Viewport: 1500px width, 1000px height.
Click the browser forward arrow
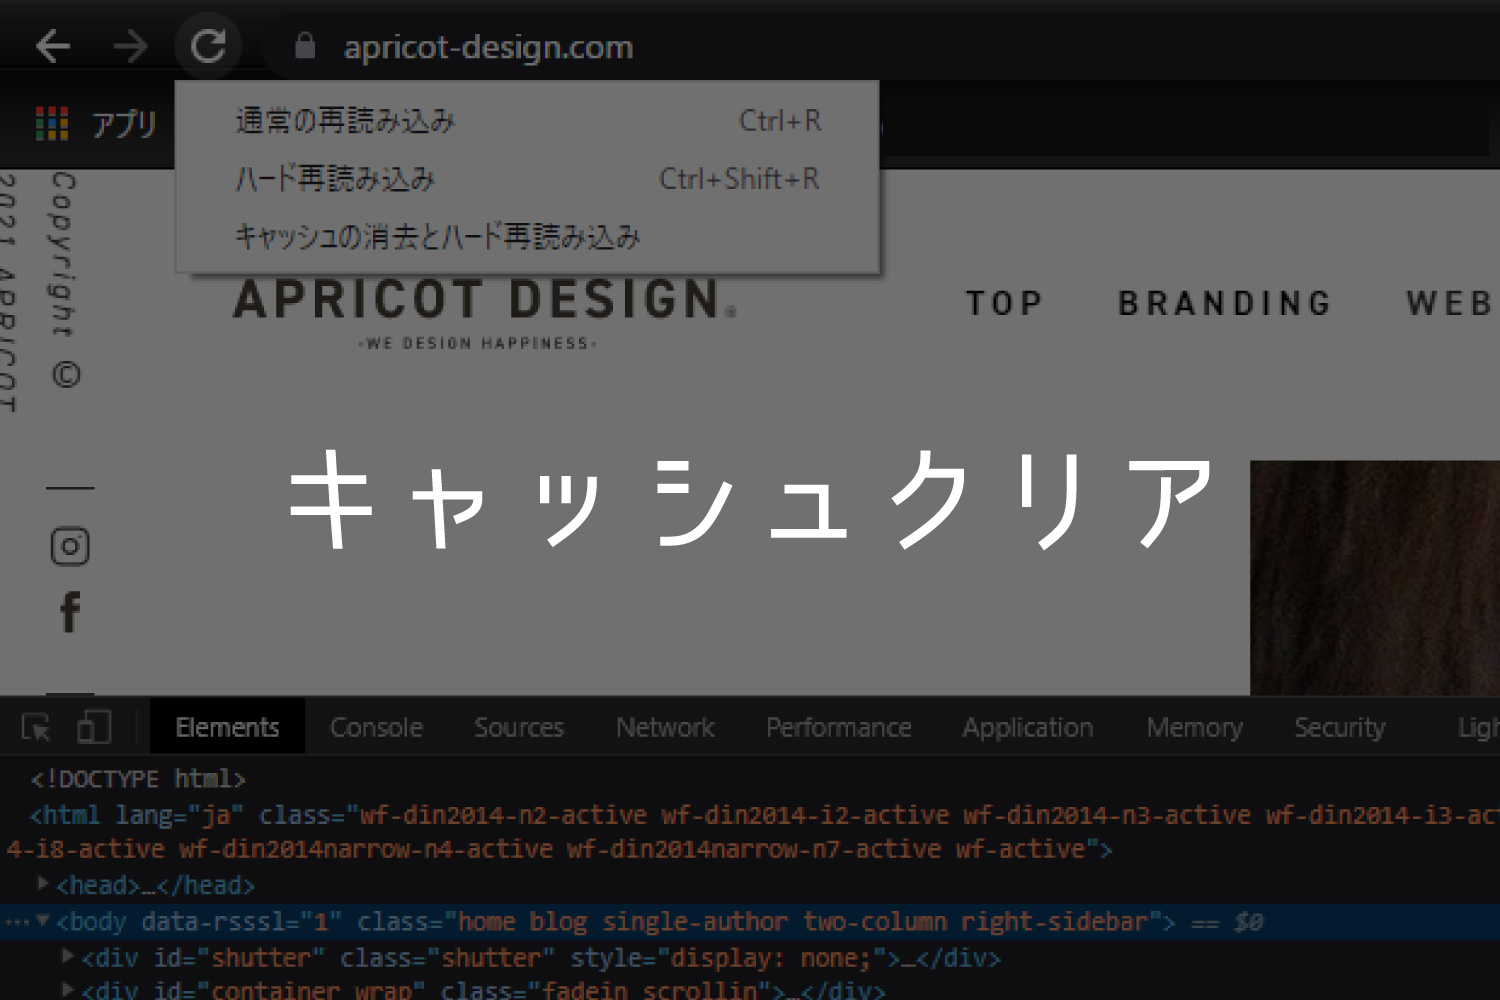[130, 46]
